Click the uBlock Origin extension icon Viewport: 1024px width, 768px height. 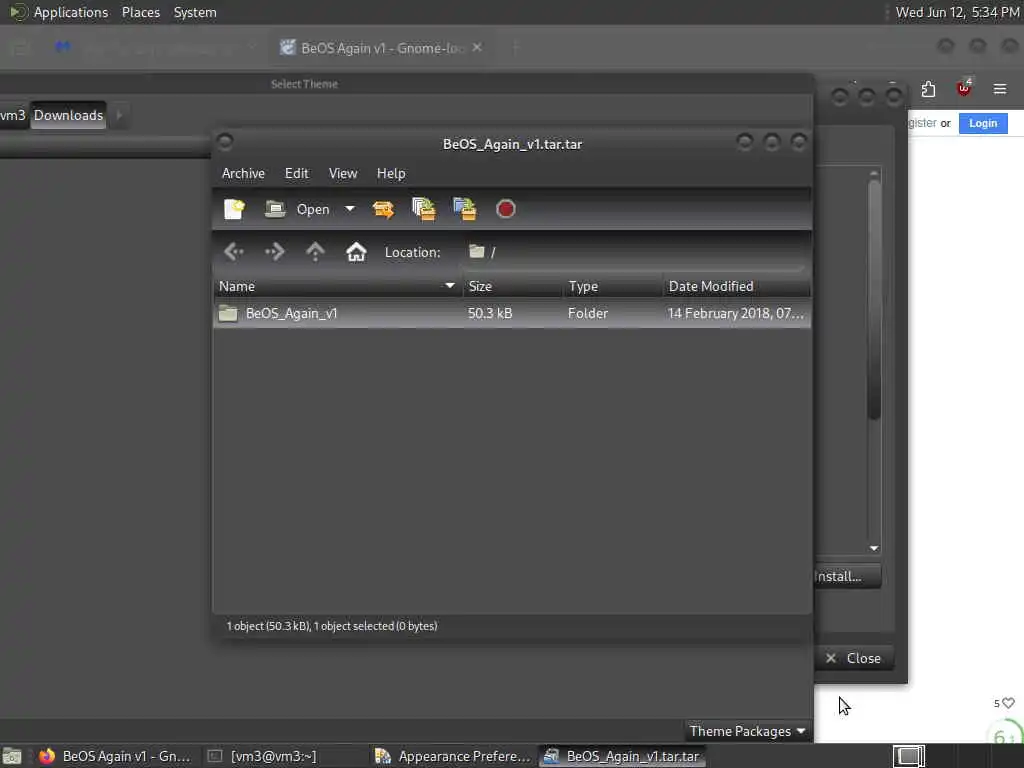click(x=964, y=88)
